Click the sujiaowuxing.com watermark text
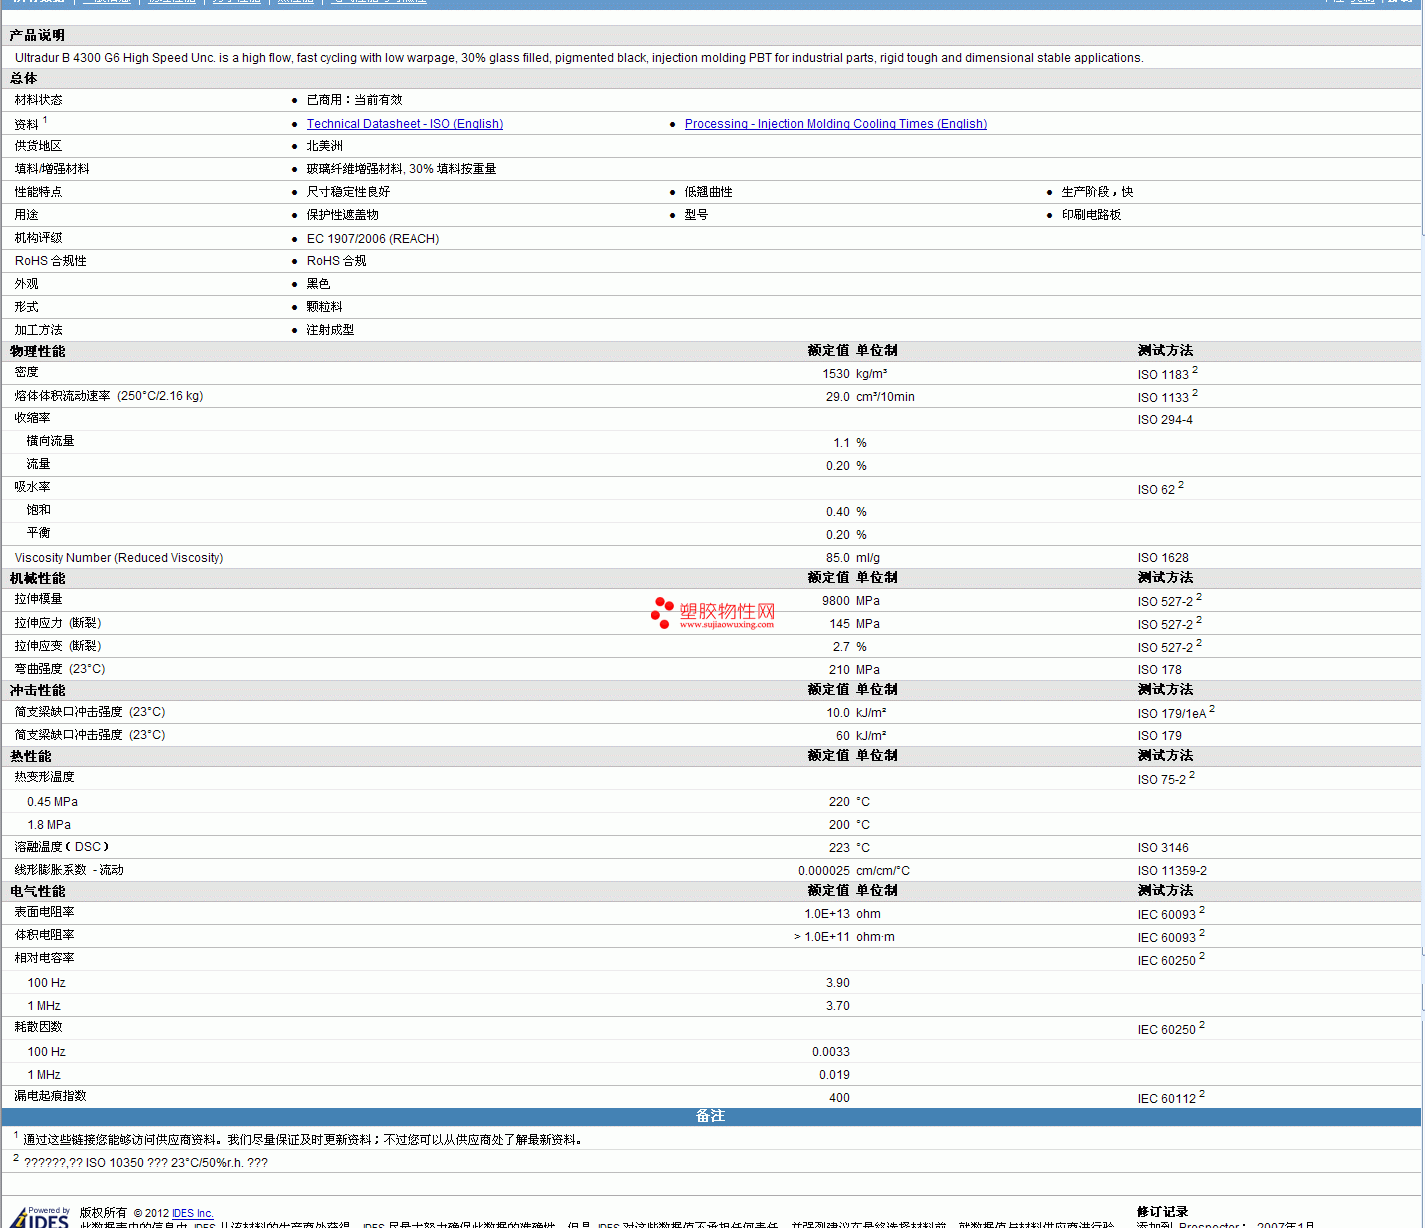The width and height of the screenshot is (1425, 1228). 727,625
